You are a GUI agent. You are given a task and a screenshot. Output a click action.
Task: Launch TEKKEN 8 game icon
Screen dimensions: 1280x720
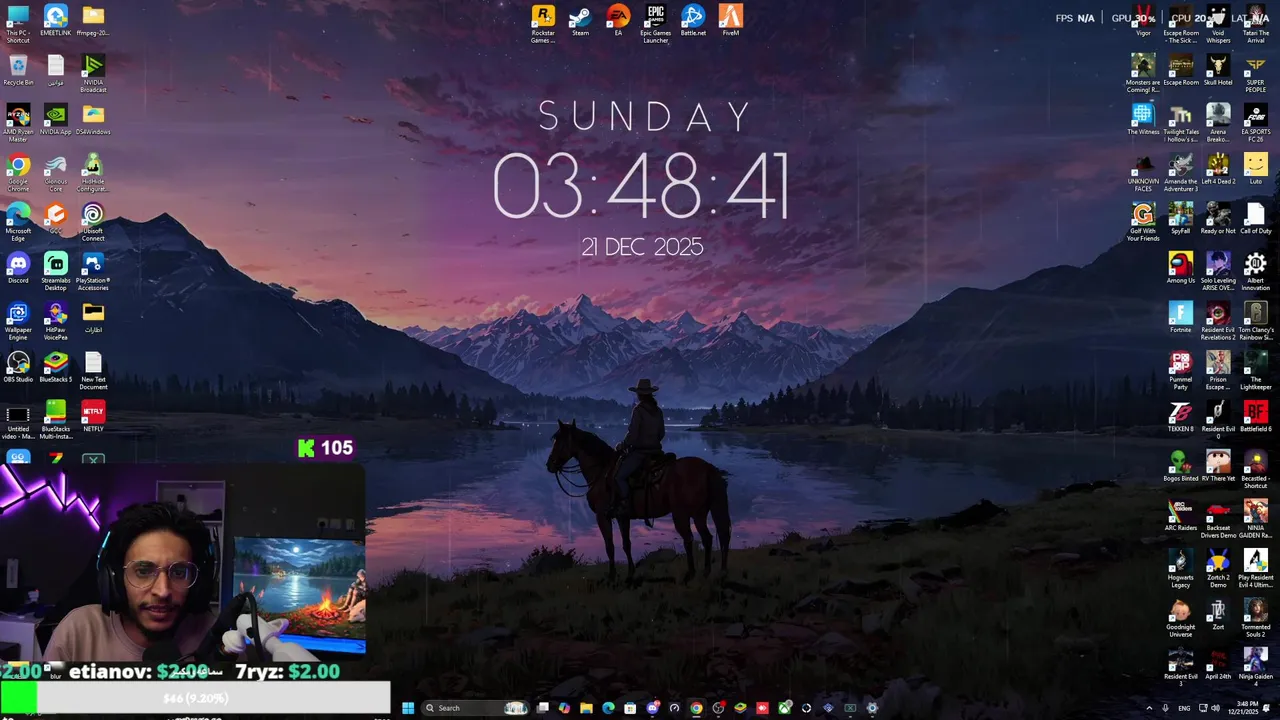point(1181,417)
